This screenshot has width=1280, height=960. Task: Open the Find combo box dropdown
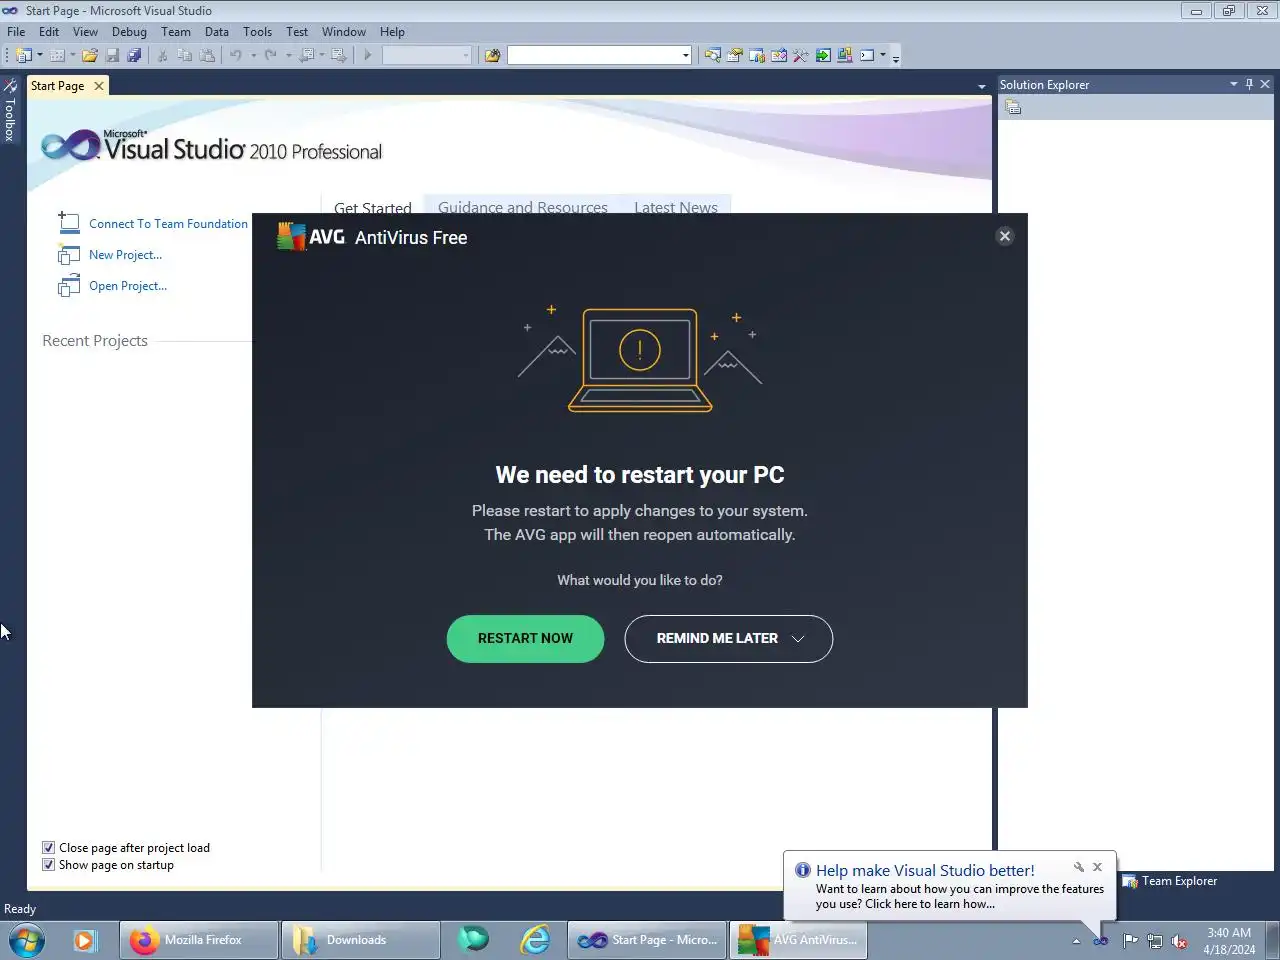(x=685, y=55)
